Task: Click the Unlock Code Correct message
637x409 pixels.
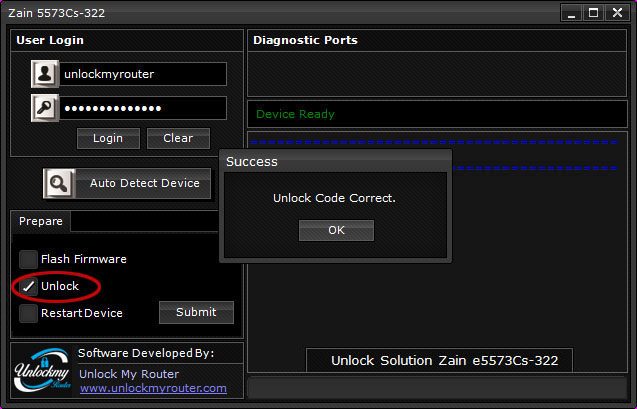Action: point(334,198)
